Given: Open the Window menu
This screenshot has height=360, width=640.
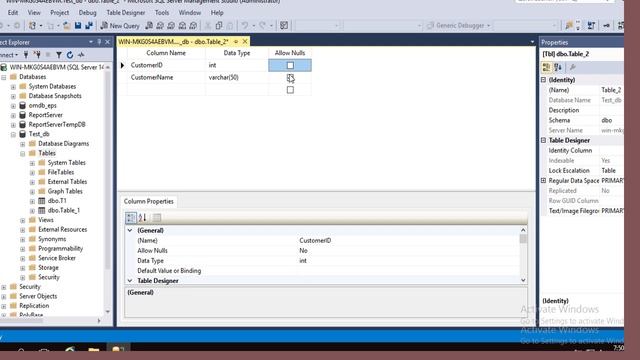Looking at the screenshot, I should 190,13.
